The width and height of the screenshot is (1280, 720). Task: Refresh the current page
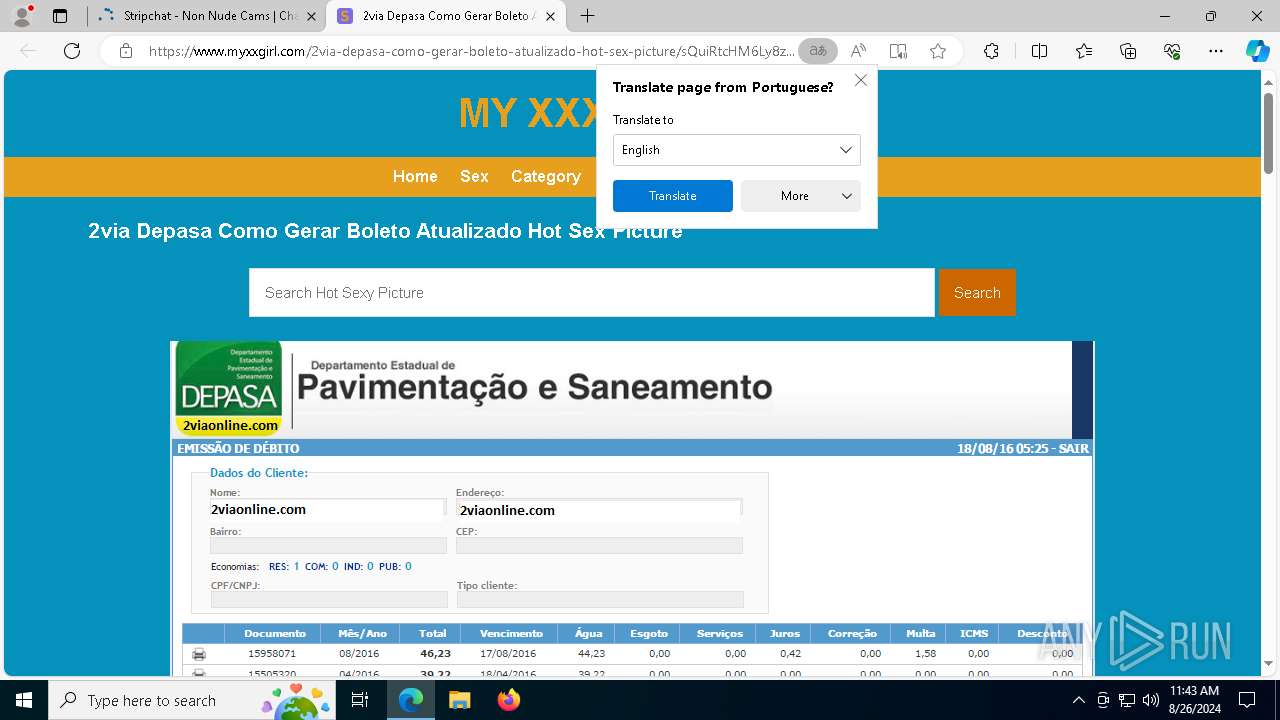72,51
